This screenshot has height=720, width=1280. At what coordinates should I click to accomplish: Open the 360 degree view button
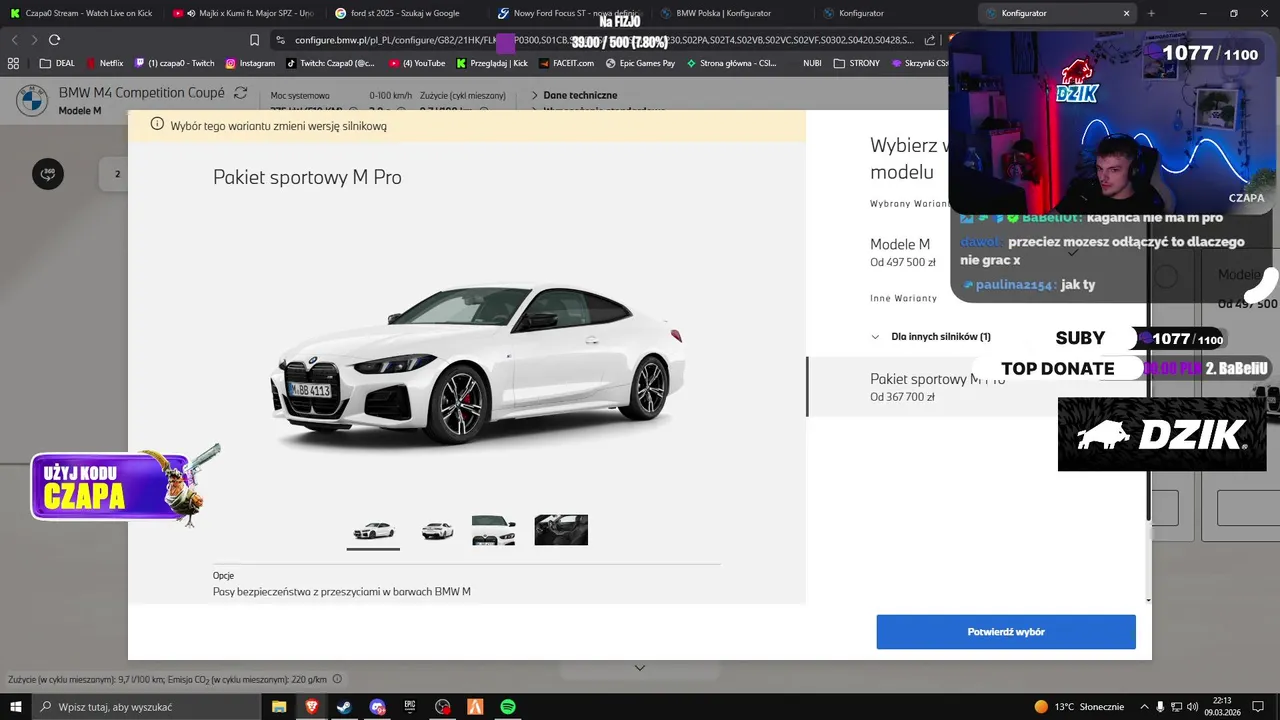(x=48, y=174)
